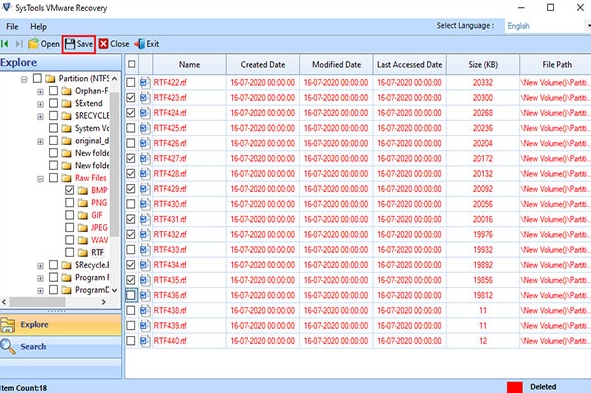Check the box for RTF426.rtf
Viewport: 591px width, 393px height.
(131, 143)
